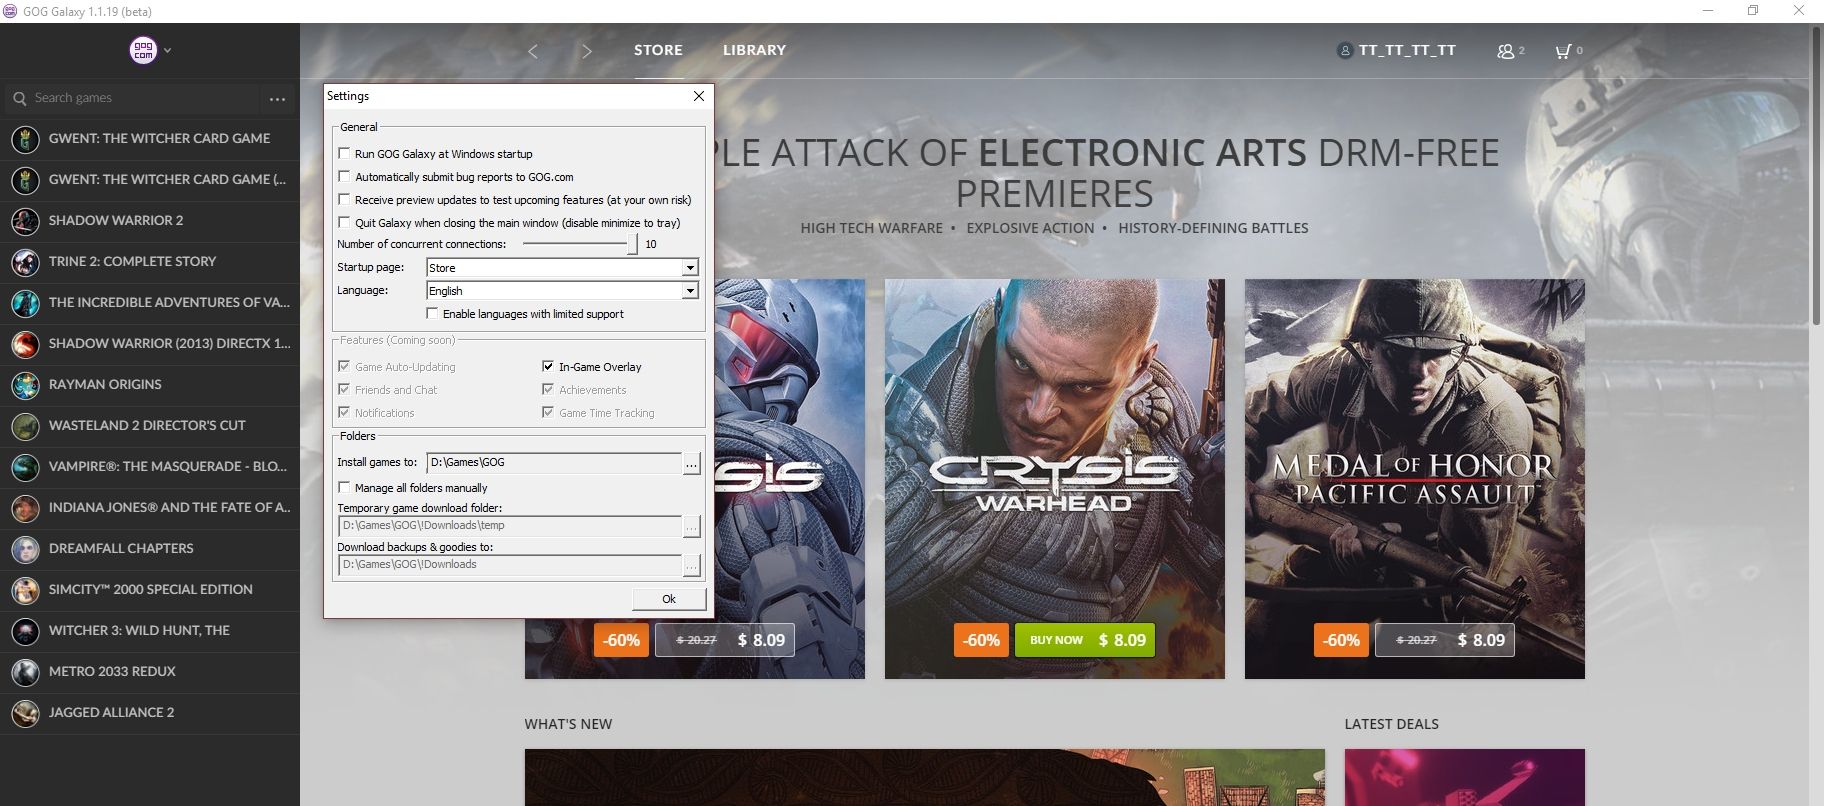Switch to the STORE tab
Viewport: 1824px width, 806px height.
pyautogui.click(x=658, y=50)
